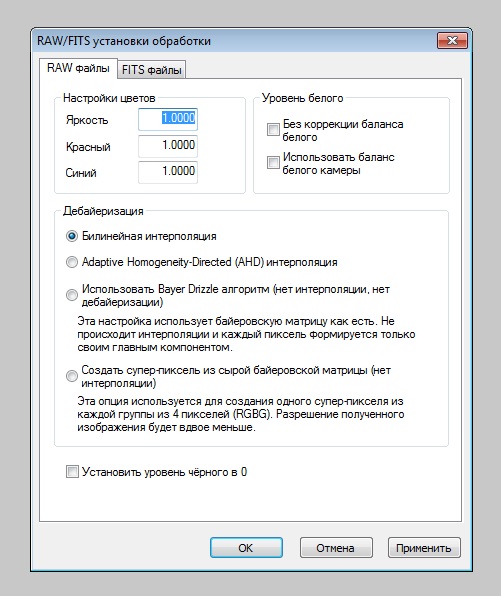Screen dimensions: 501x596
Task: Click the Синий value field
Action: pos(168,172)
